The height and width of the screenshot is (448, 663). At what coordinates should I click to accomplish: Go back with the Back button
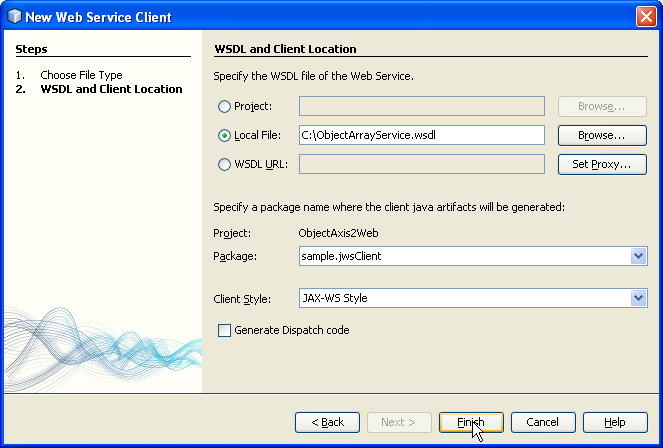click(x=327, y=422)
